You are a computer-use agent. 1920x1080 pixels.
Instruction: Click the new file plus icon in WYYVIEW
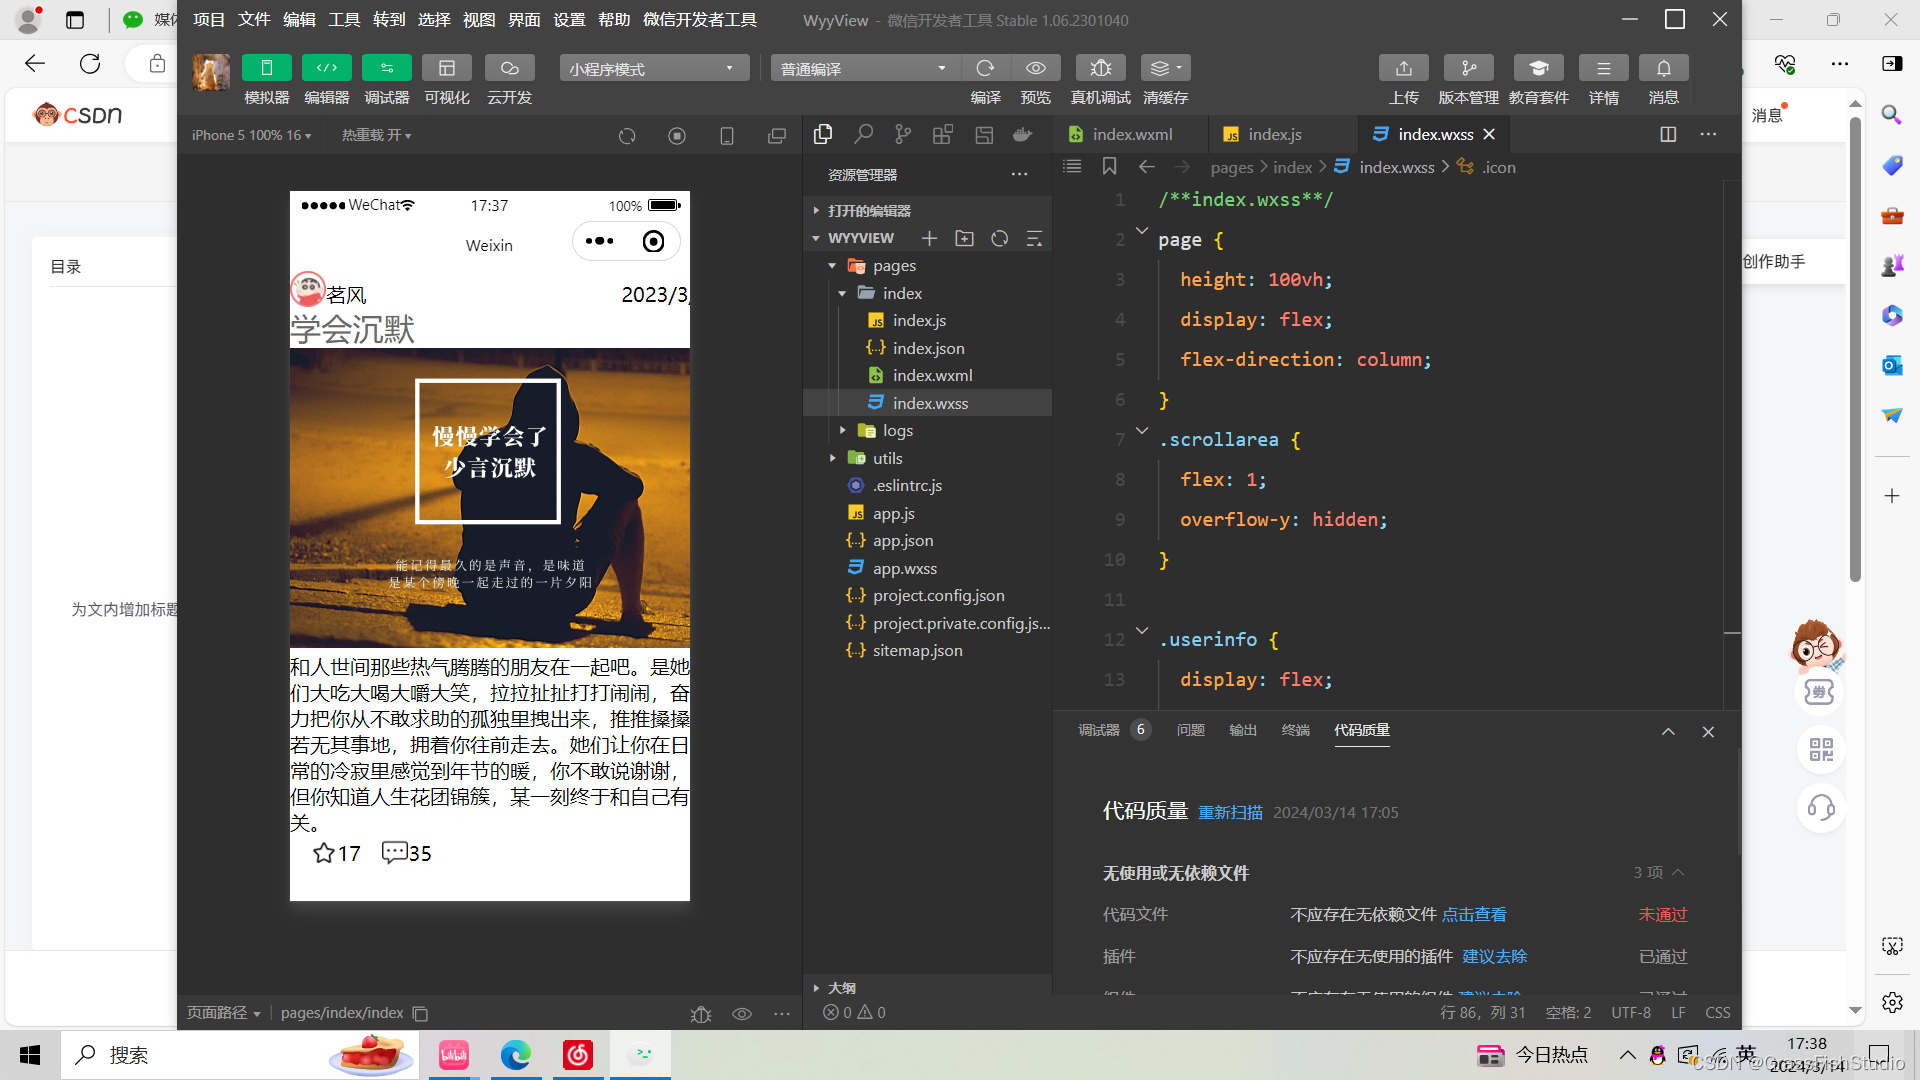(x=929, y=238)
